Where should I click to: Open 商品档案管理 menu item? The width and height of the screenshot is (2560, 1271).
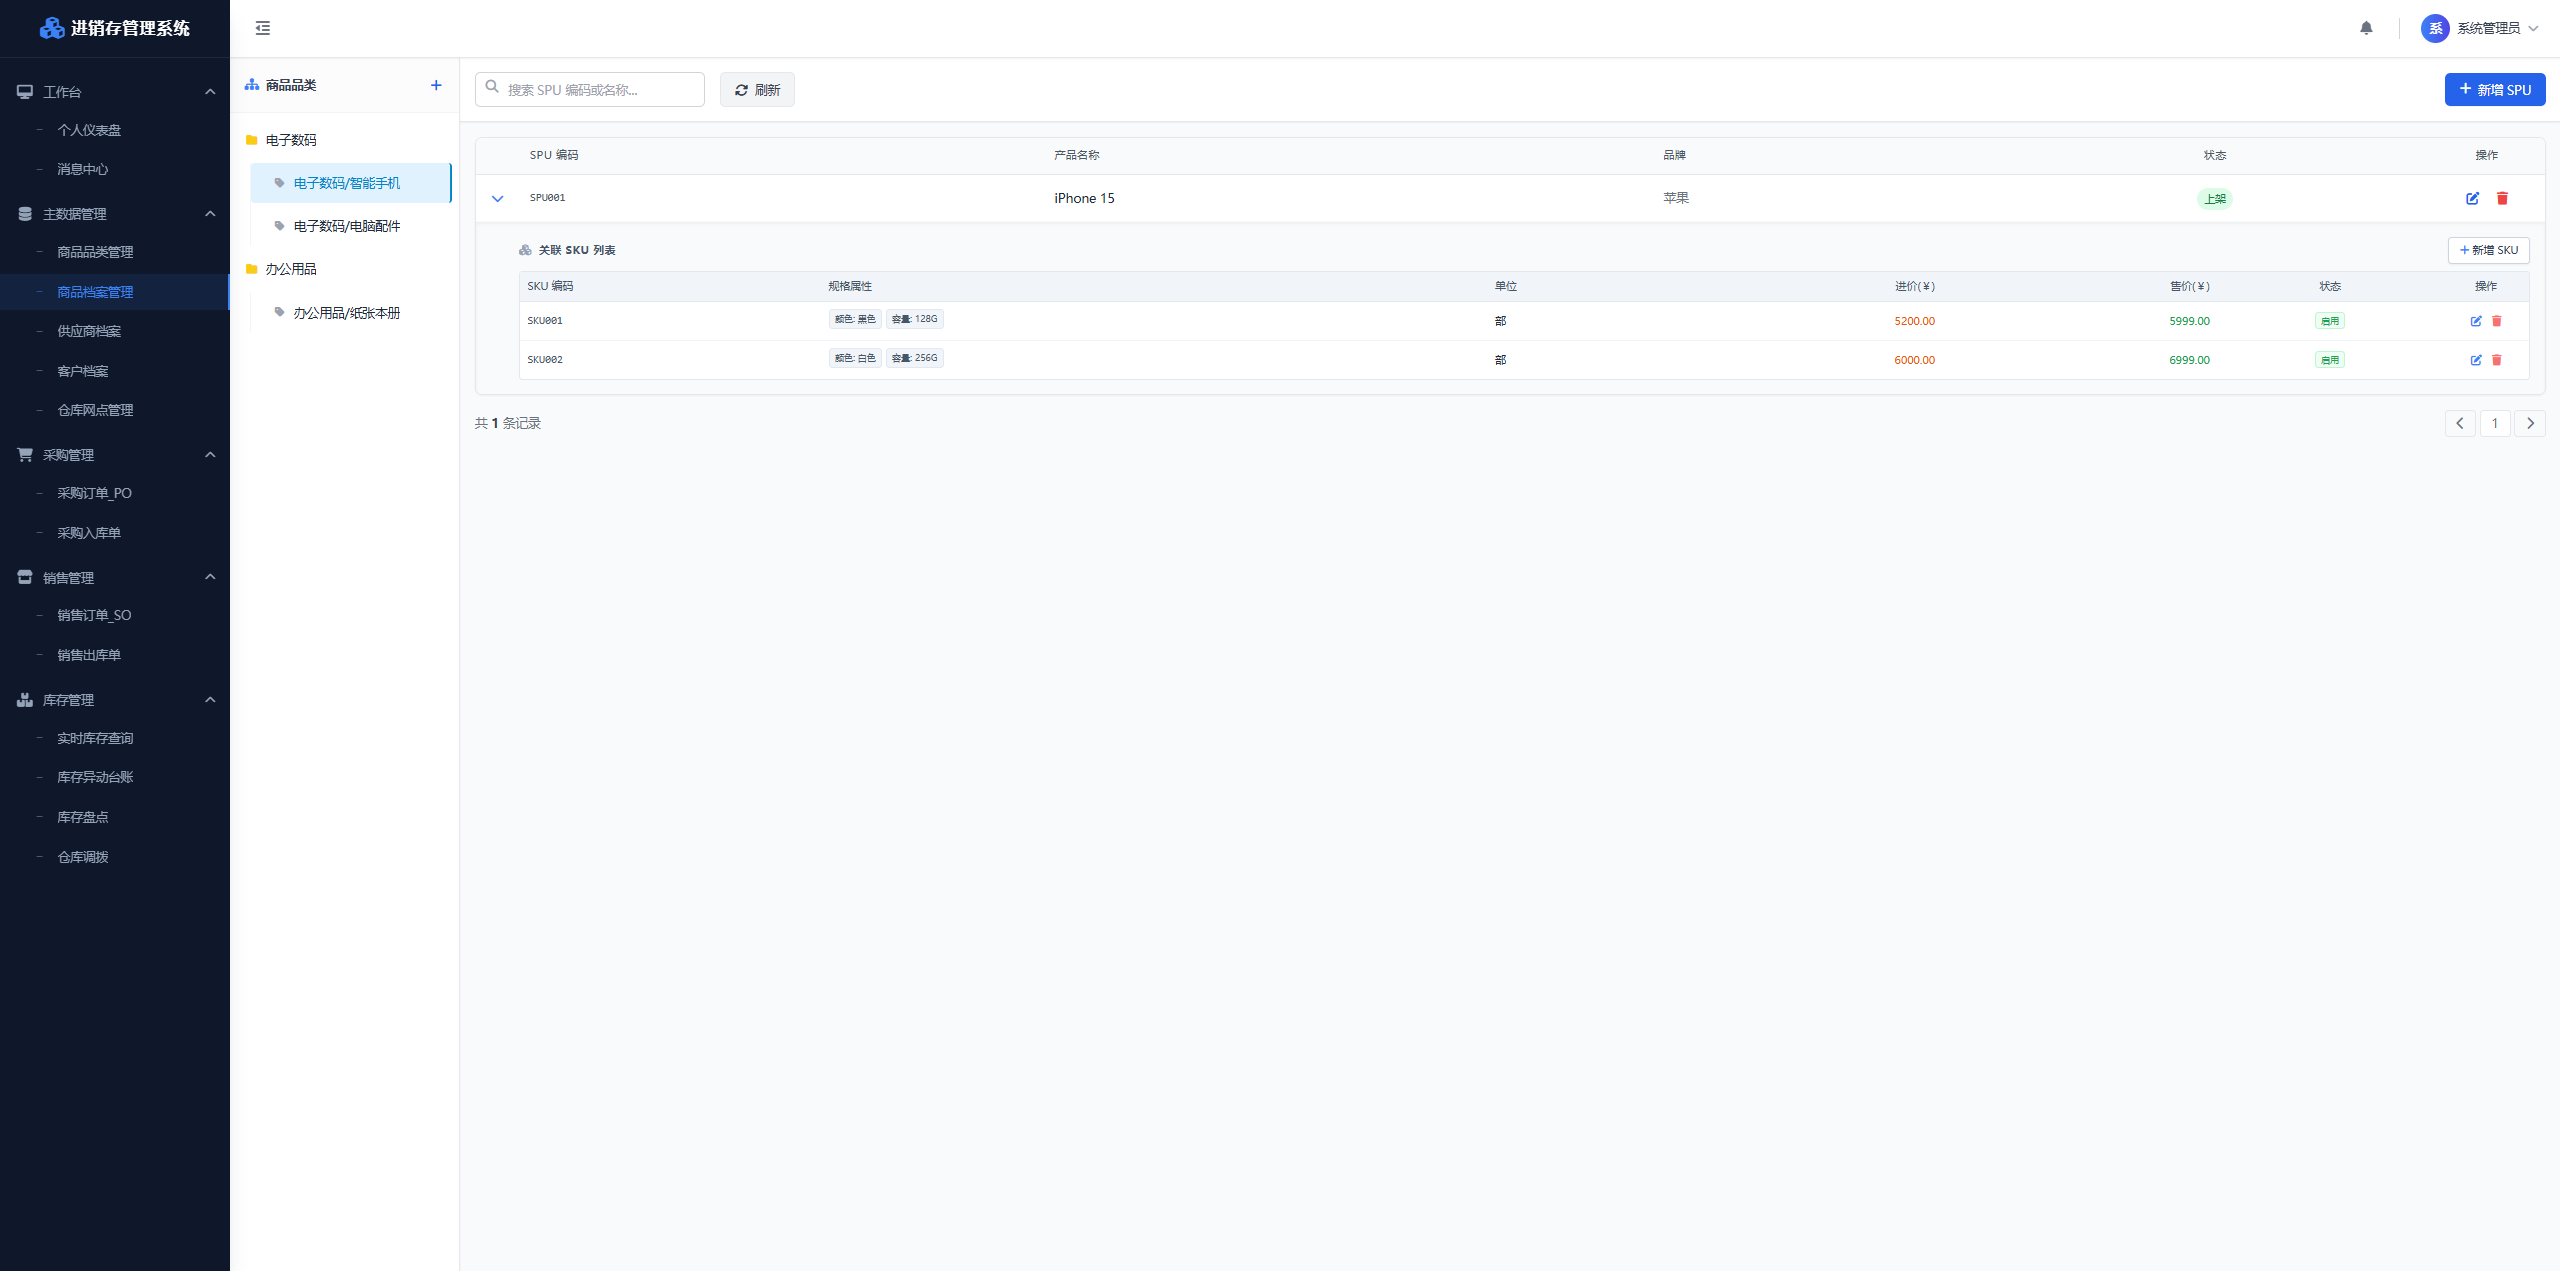[115, 292]
